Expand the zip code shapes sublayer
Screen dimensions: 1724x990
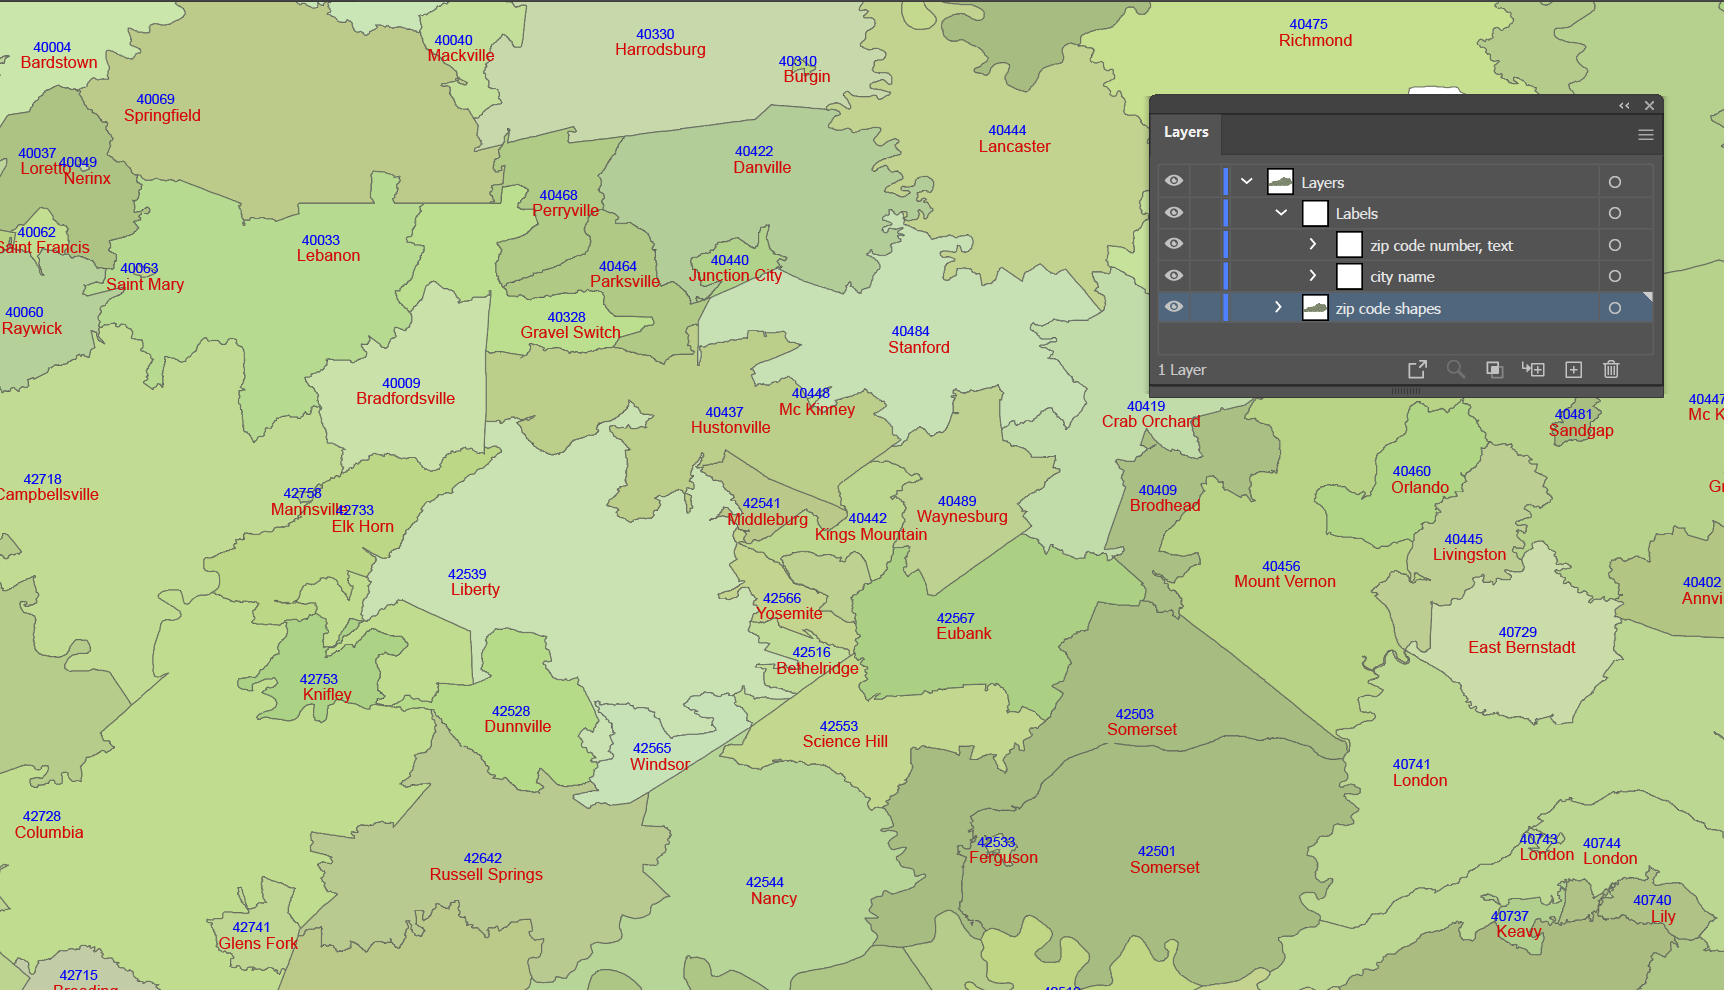click(1278, 307)
